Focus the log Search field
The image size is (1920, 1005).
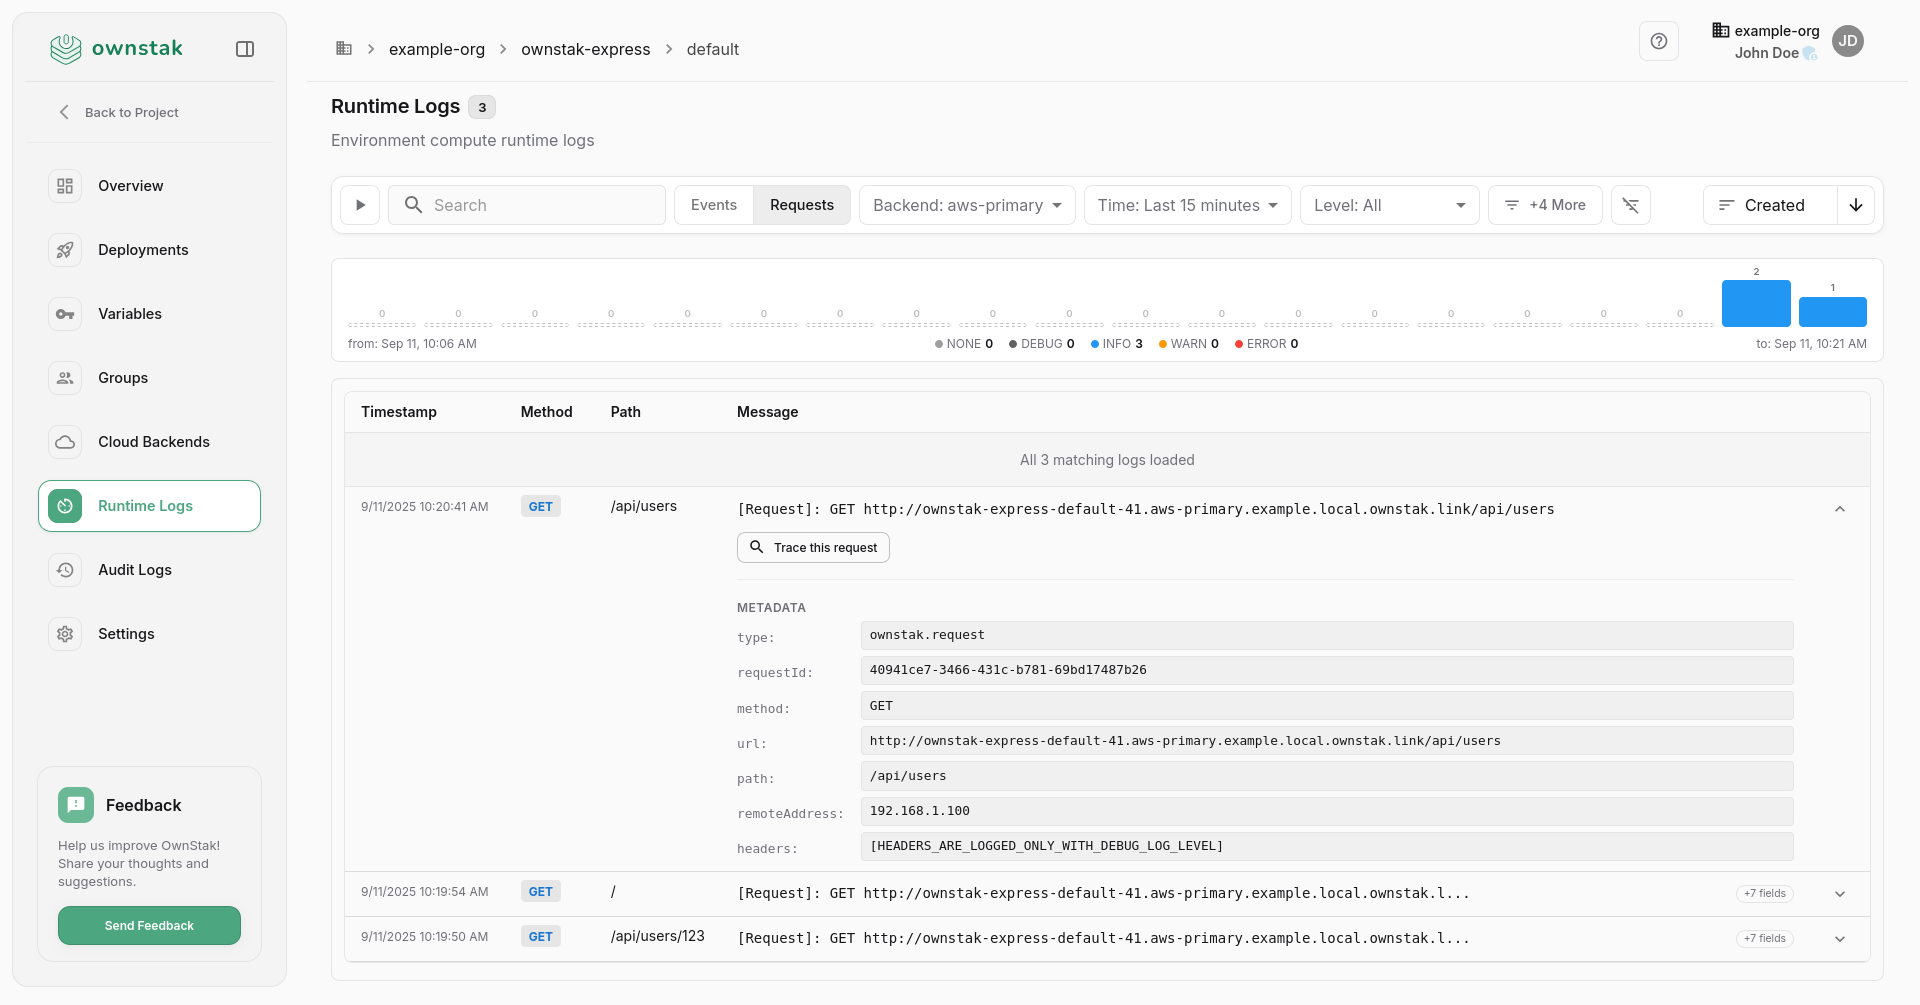point(540,205)
